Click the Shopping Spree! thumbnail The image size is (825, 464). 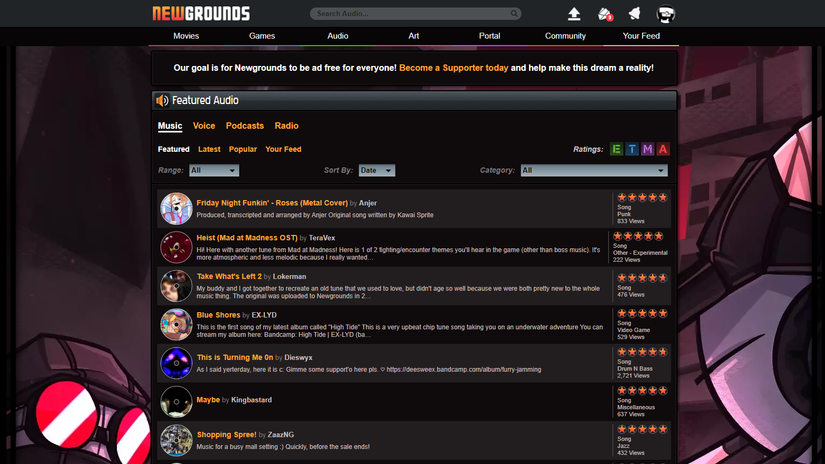click(176, 440)
